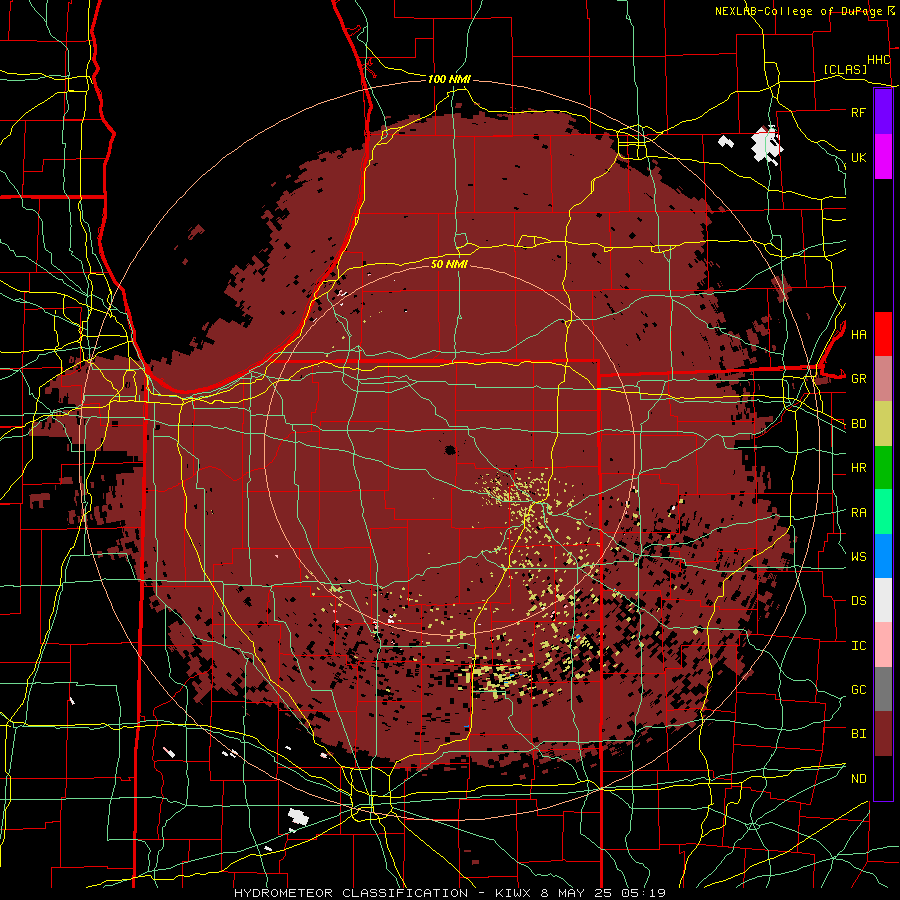
Task: Click the HHC product code label
Action: click(878, 60)
